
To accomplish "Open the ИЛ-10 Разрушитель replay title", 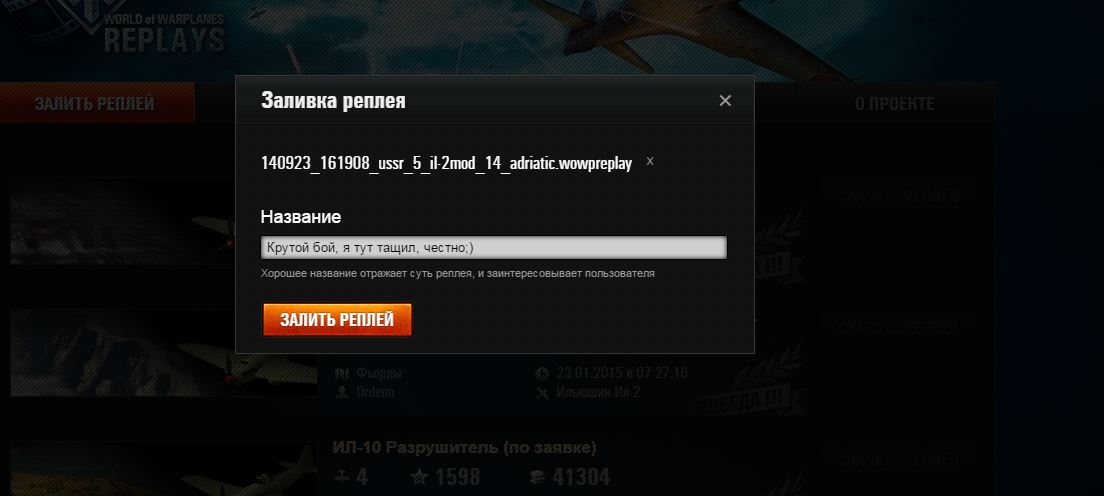I will tap(465, 447).
